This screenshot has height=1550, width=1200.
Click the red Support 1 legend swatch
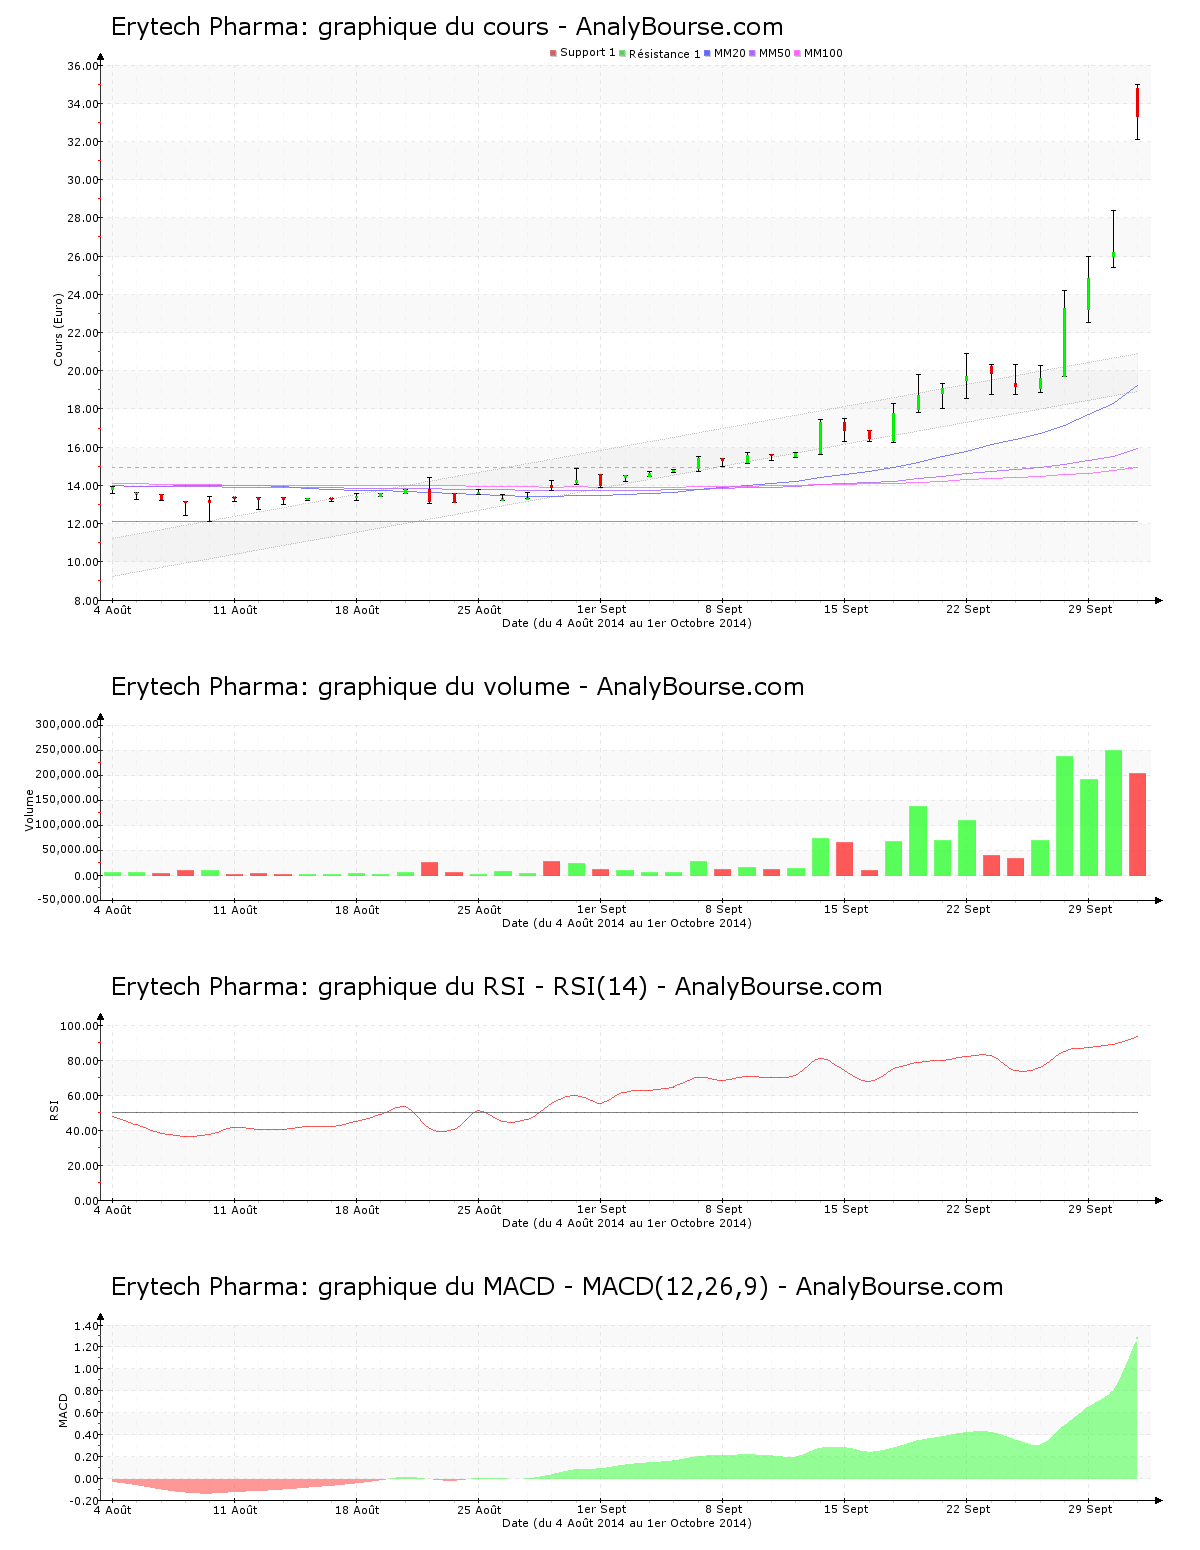click(553, 53)
